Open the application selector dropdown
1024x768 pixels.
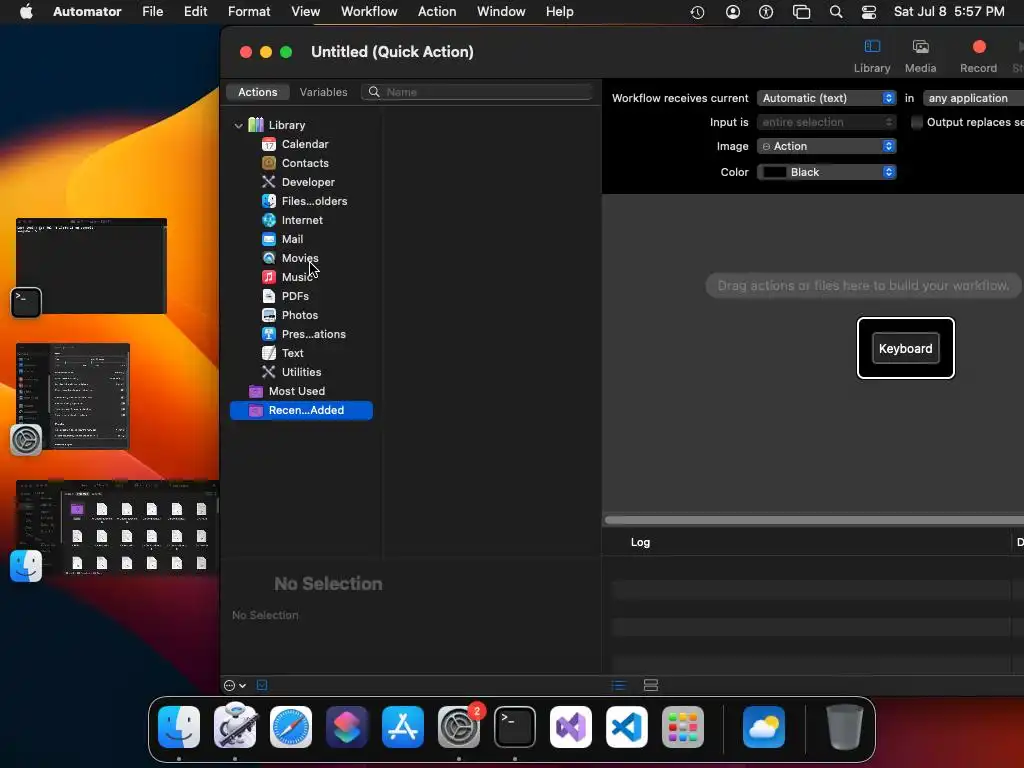tap(974, 97)
